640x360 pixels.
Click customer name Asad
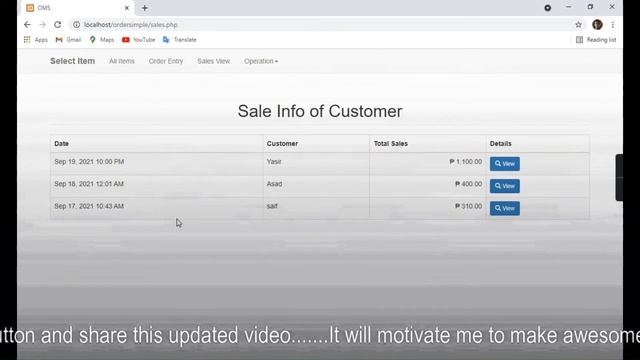point(274,184)
